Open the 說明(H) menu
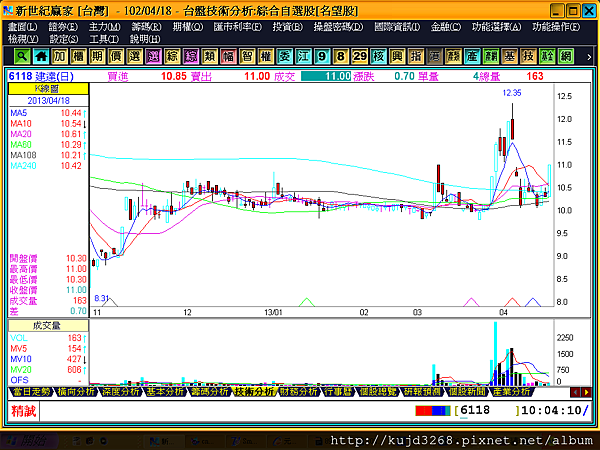 [145, 39]
